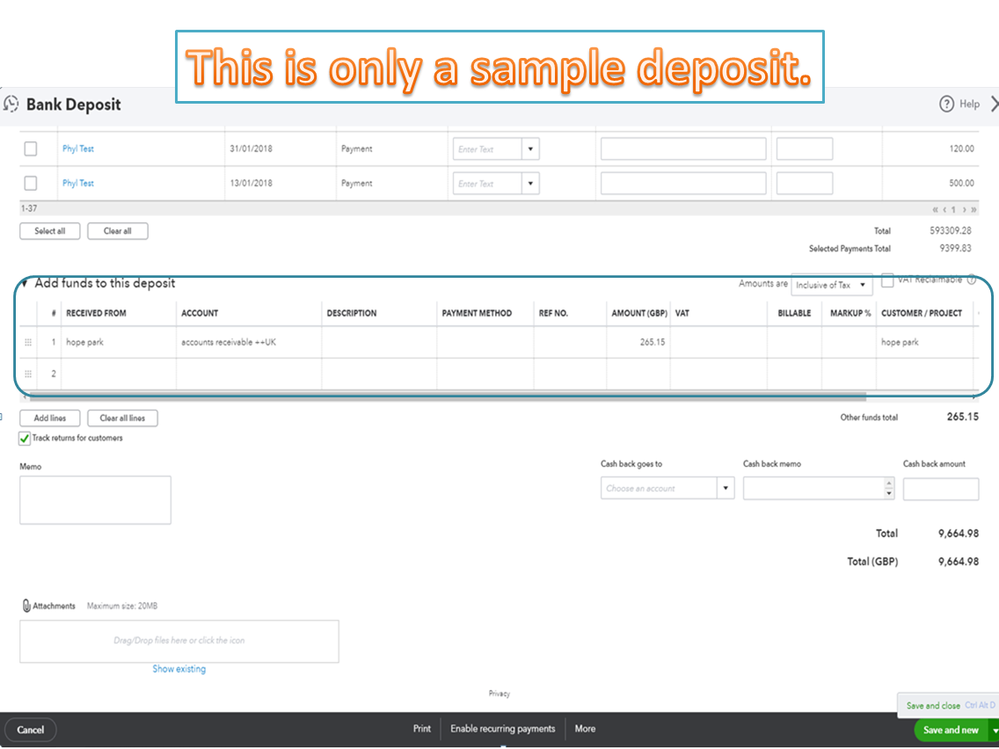This screenshot has width=999, height=749.
Task: Click the ref no field in 500.00 row
Action: pos(804,183)
